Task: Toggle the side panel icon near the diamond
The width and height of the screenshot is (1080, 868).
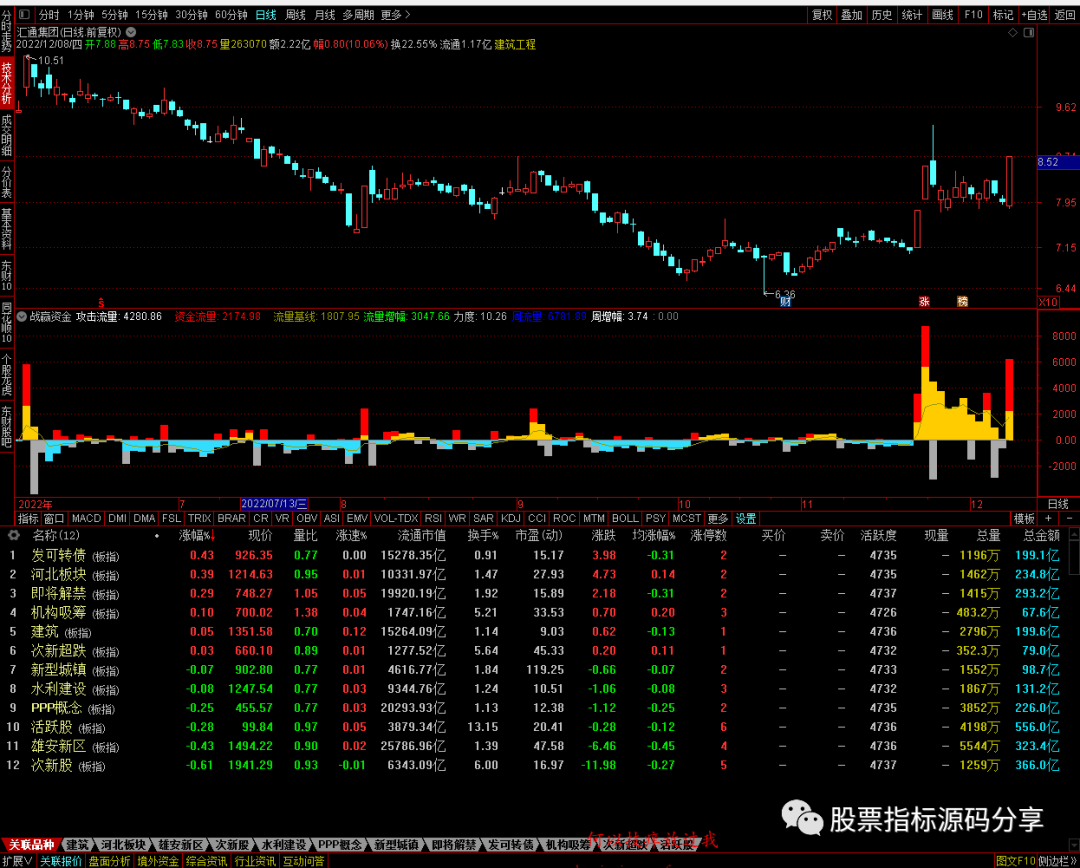Action: 1029,32
